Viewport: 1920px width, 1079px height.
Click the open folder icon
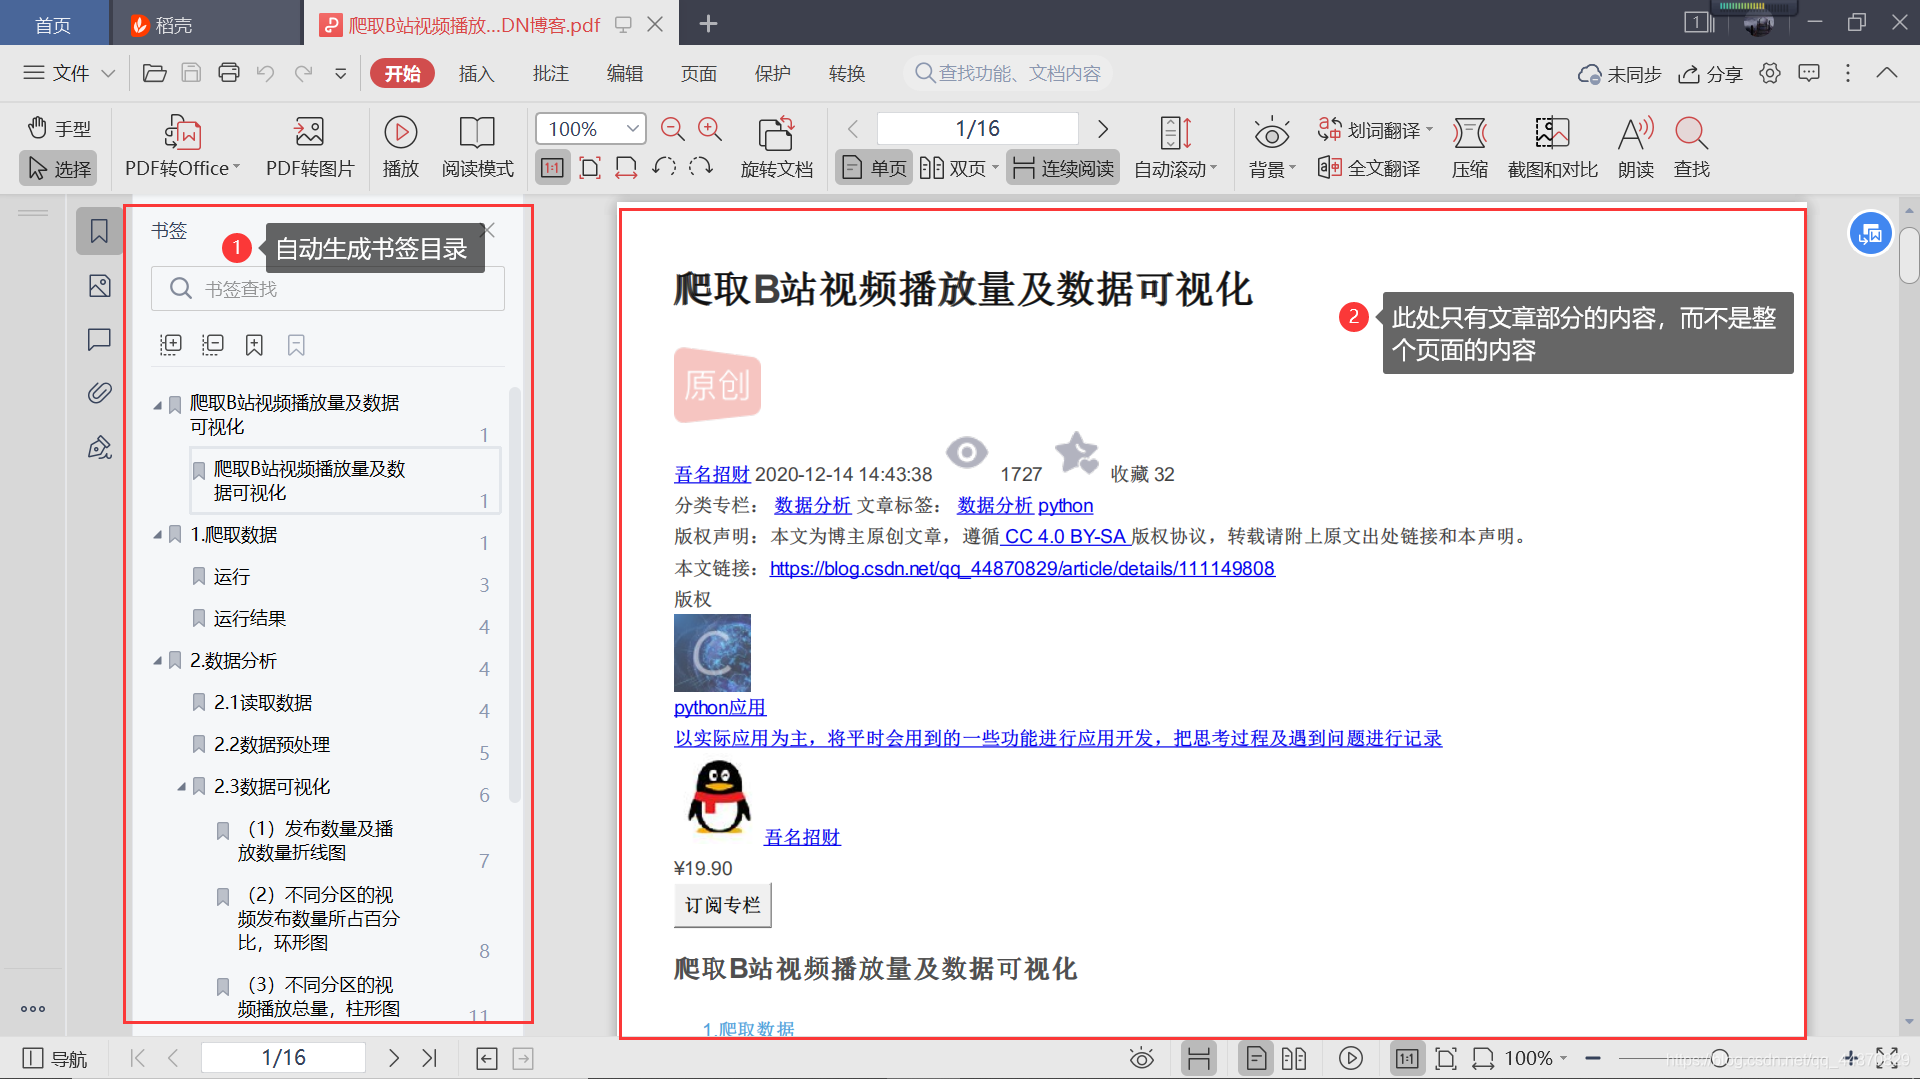154,73
